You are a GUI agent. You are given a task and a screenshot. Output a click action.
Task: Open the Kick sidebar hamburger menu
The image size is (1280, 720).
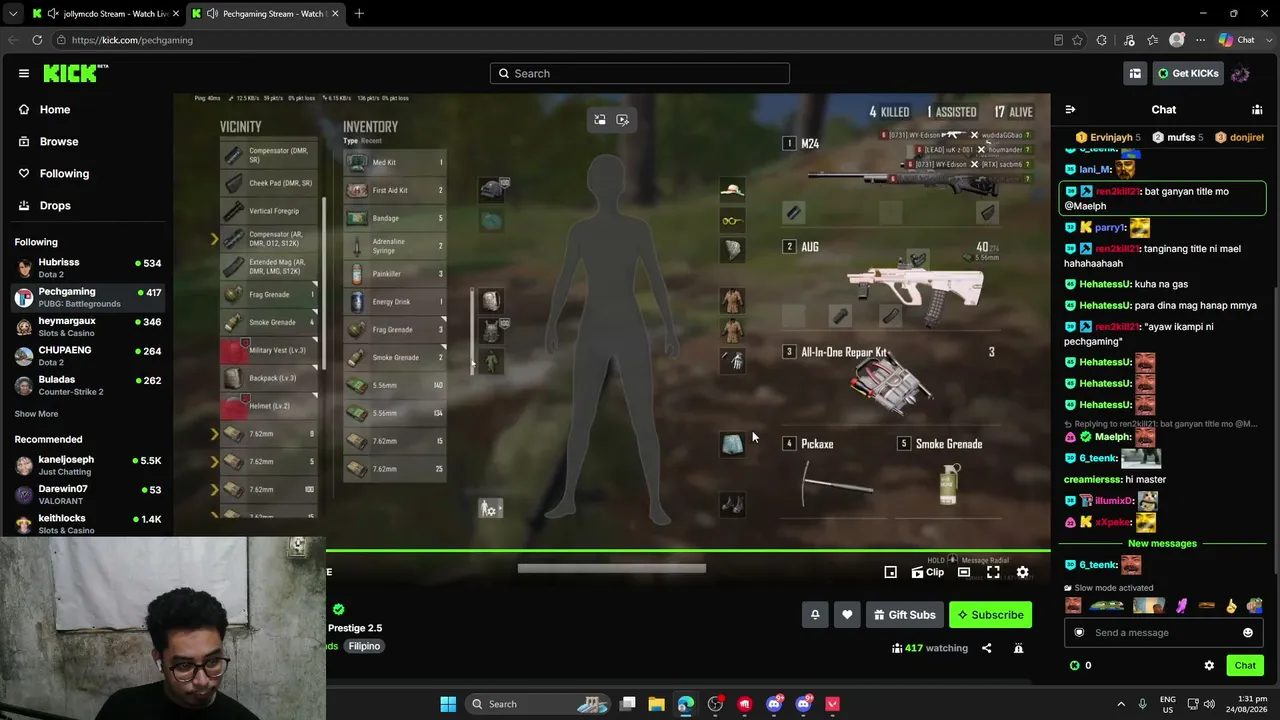coord(24,73)
